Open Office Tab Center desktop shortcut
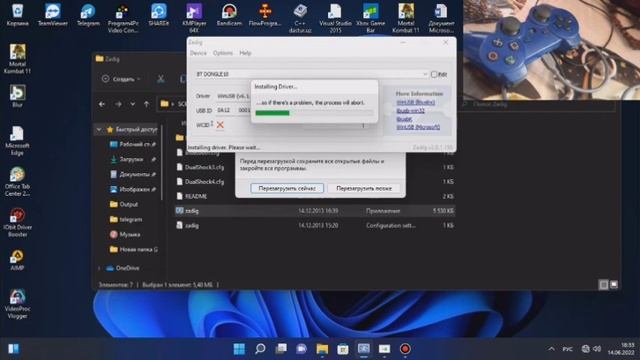This screenshot has height=360, width=640. click(x=17, y=182)
